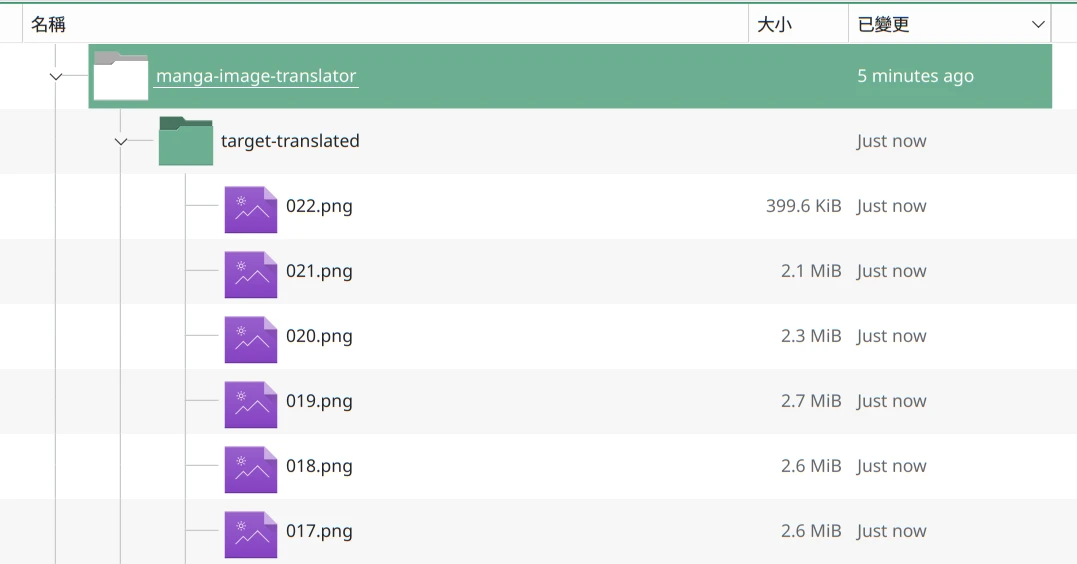
Task: Select the 020.png image file icon
Action: [250, 339]
